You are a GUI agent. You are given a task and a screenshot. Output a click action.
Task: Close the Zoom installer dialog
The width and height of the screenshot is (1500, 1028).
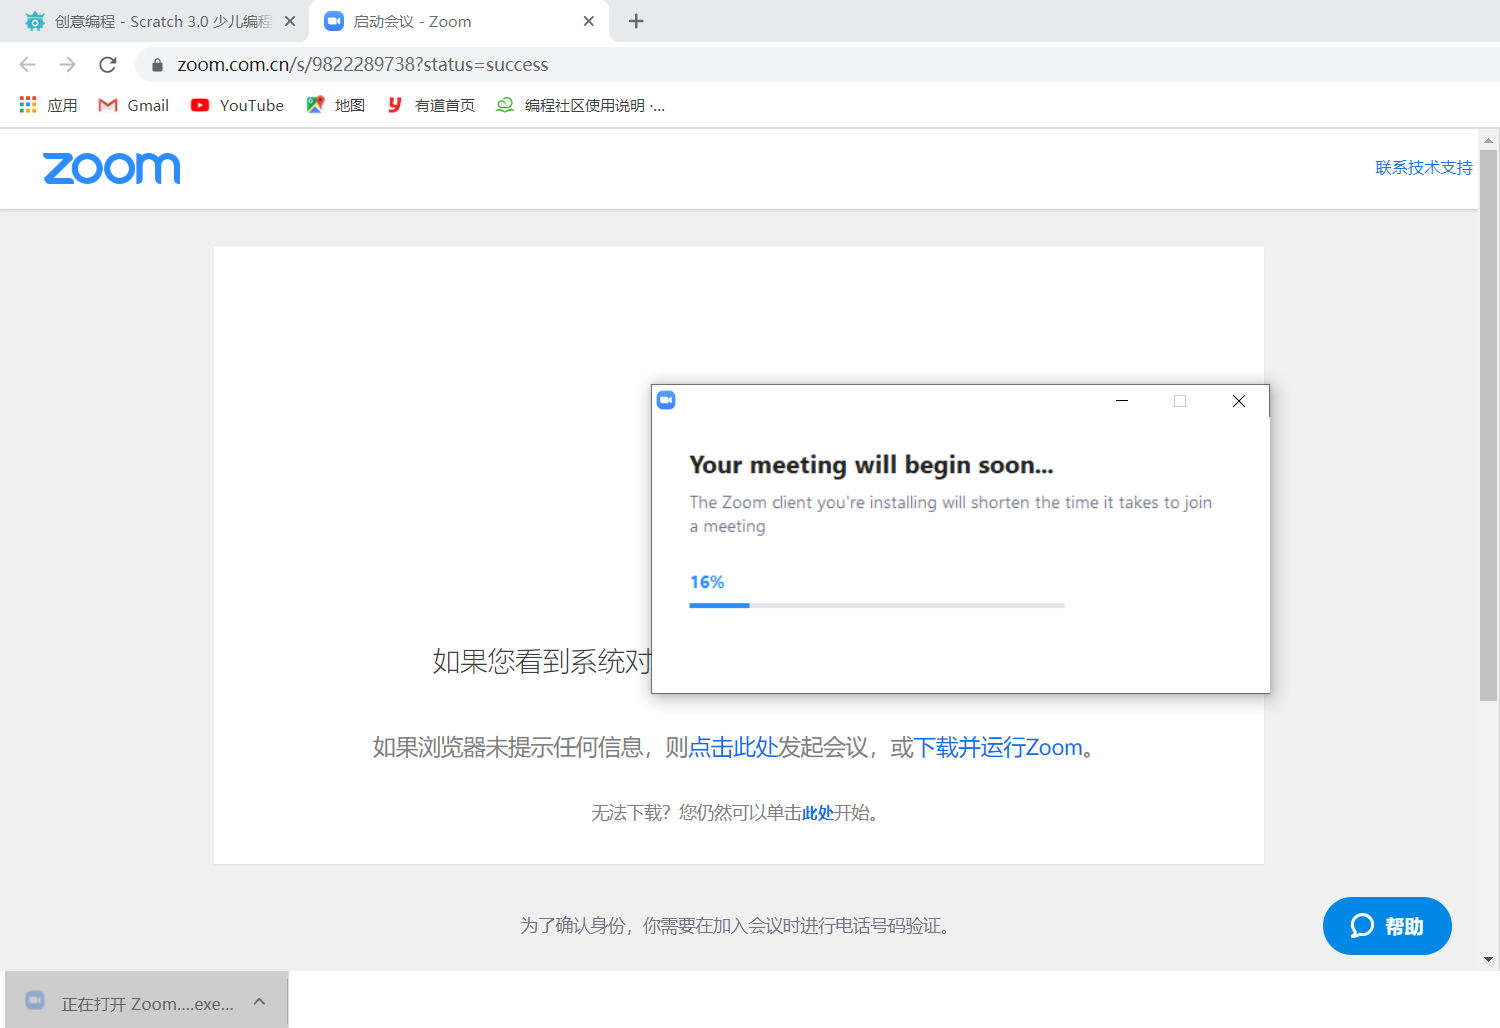[x=1239, y=401]
